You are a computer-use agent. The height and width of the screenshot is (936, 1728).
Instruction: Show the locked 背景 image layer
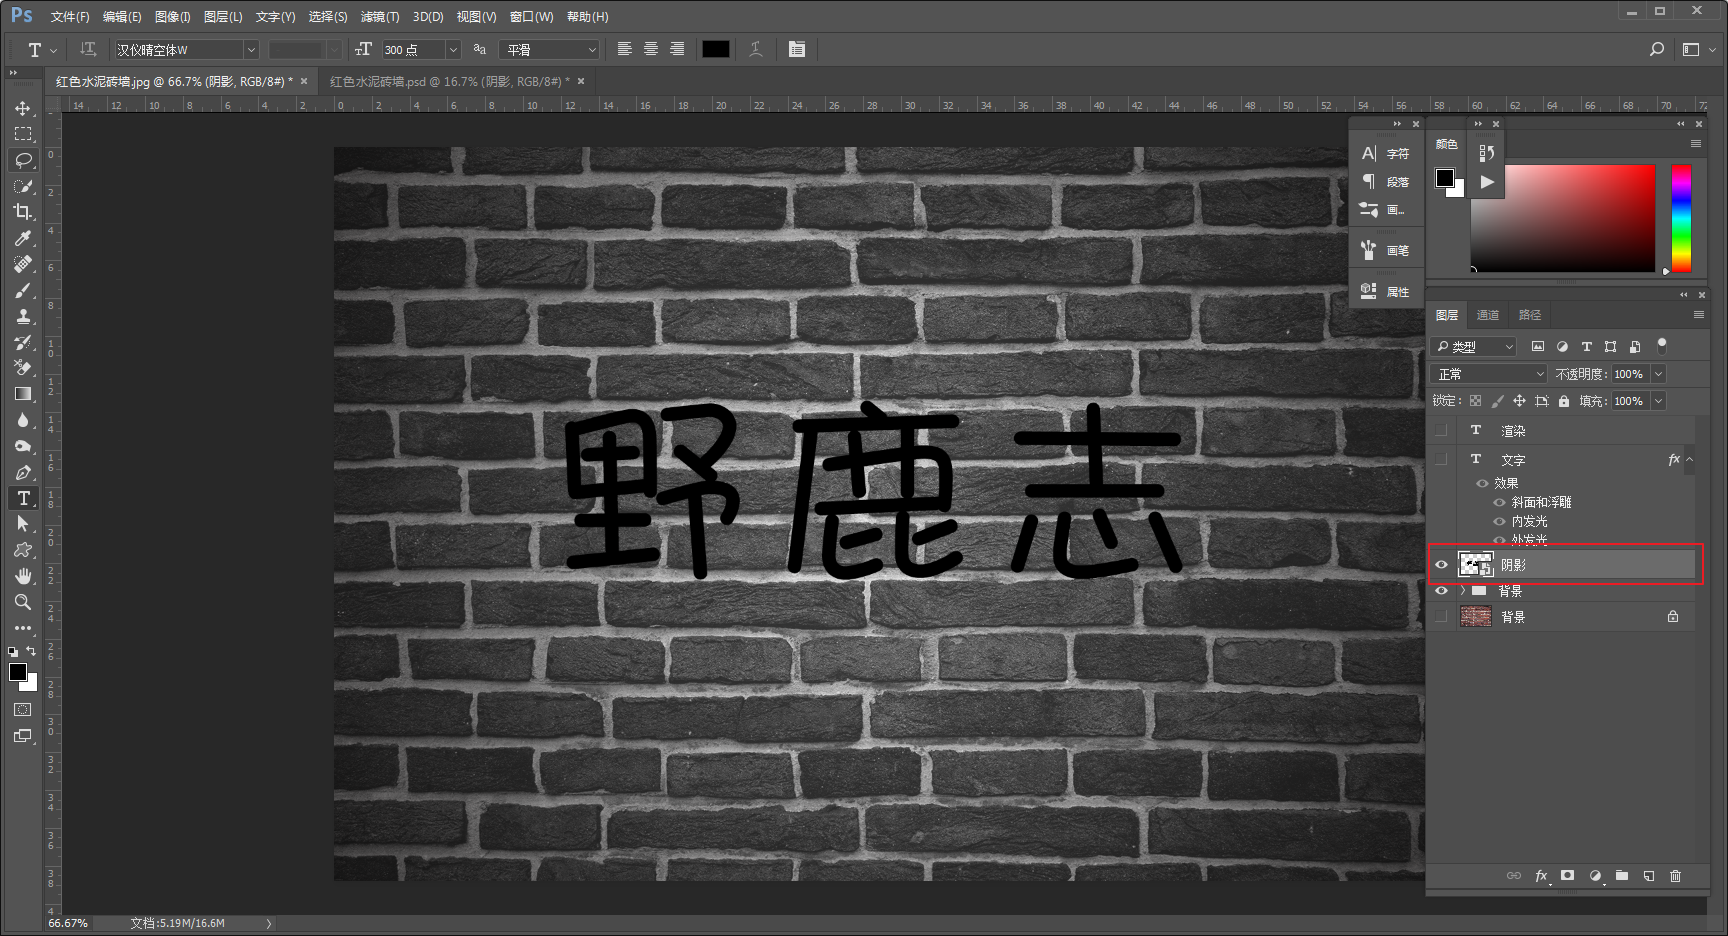pyautogui.click(x=1441, y=617)
